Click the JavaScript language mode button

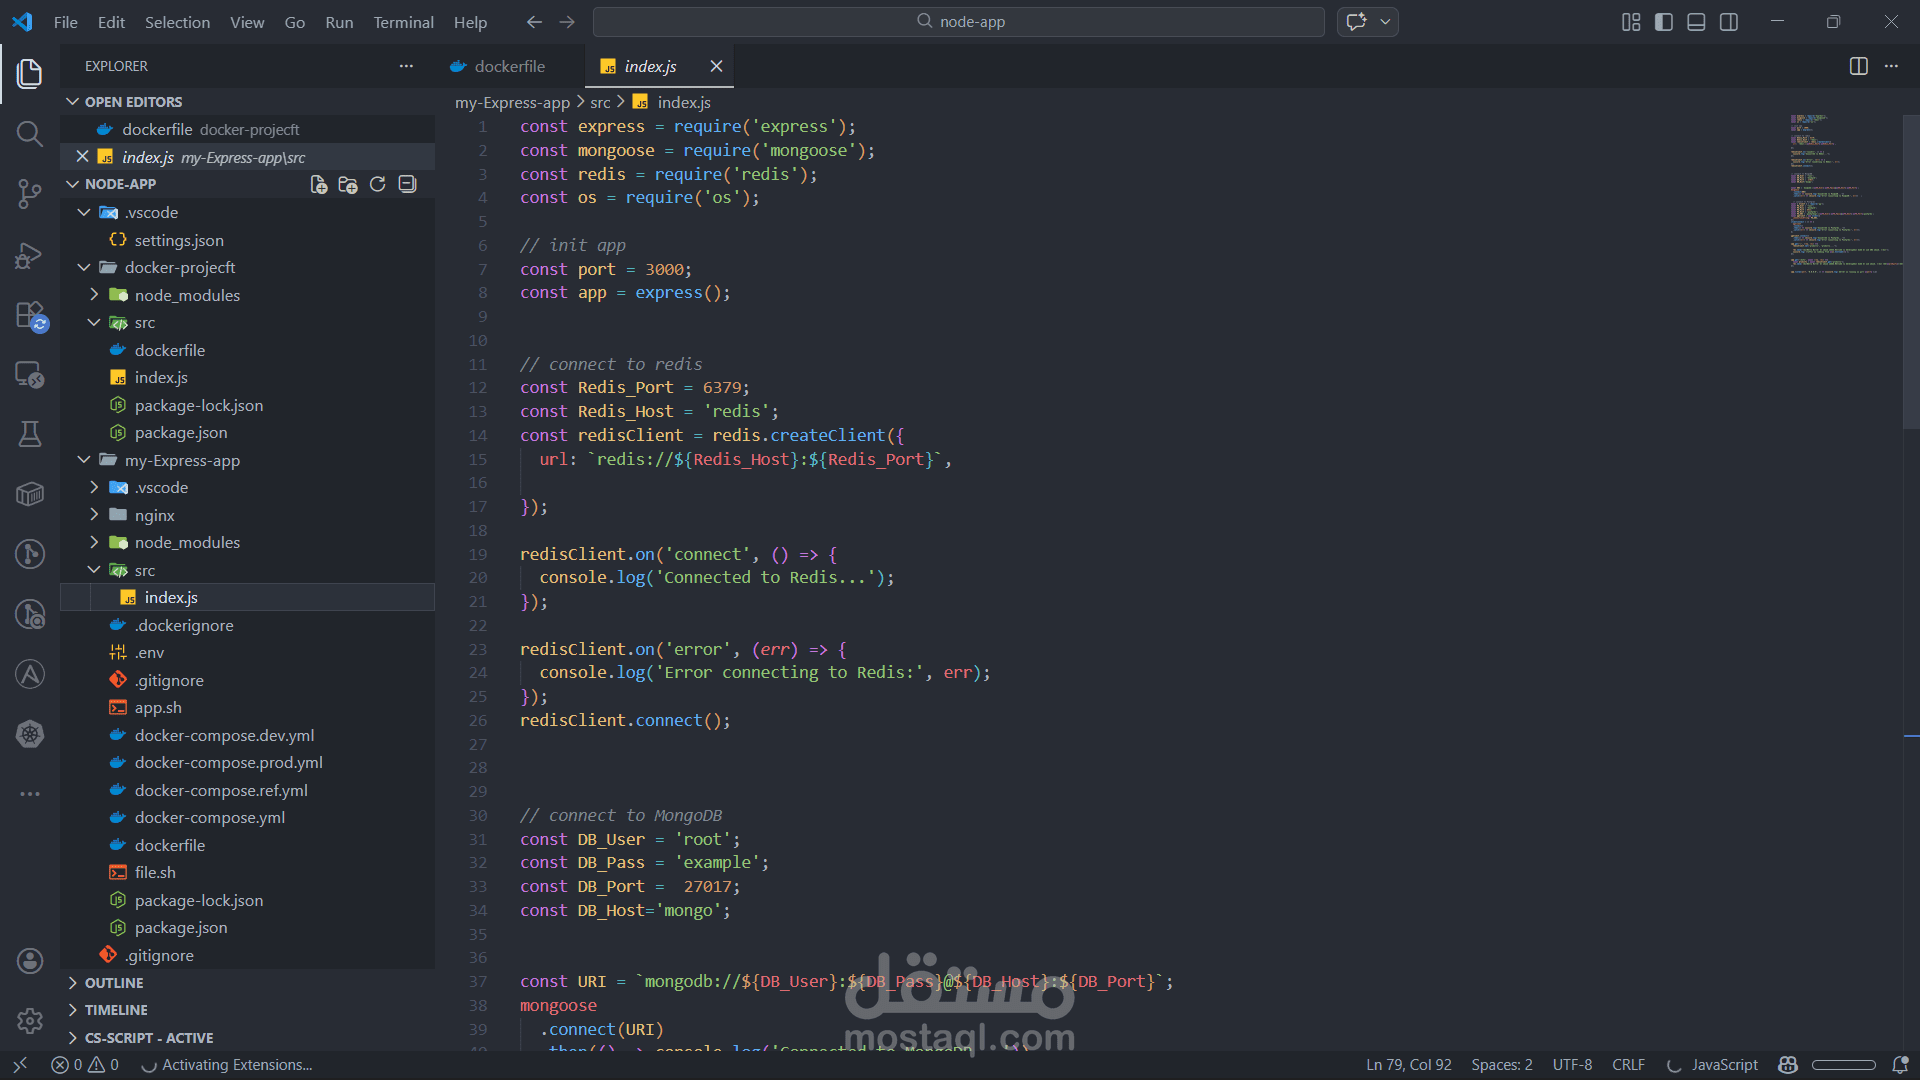(x=1724, y=1065)
